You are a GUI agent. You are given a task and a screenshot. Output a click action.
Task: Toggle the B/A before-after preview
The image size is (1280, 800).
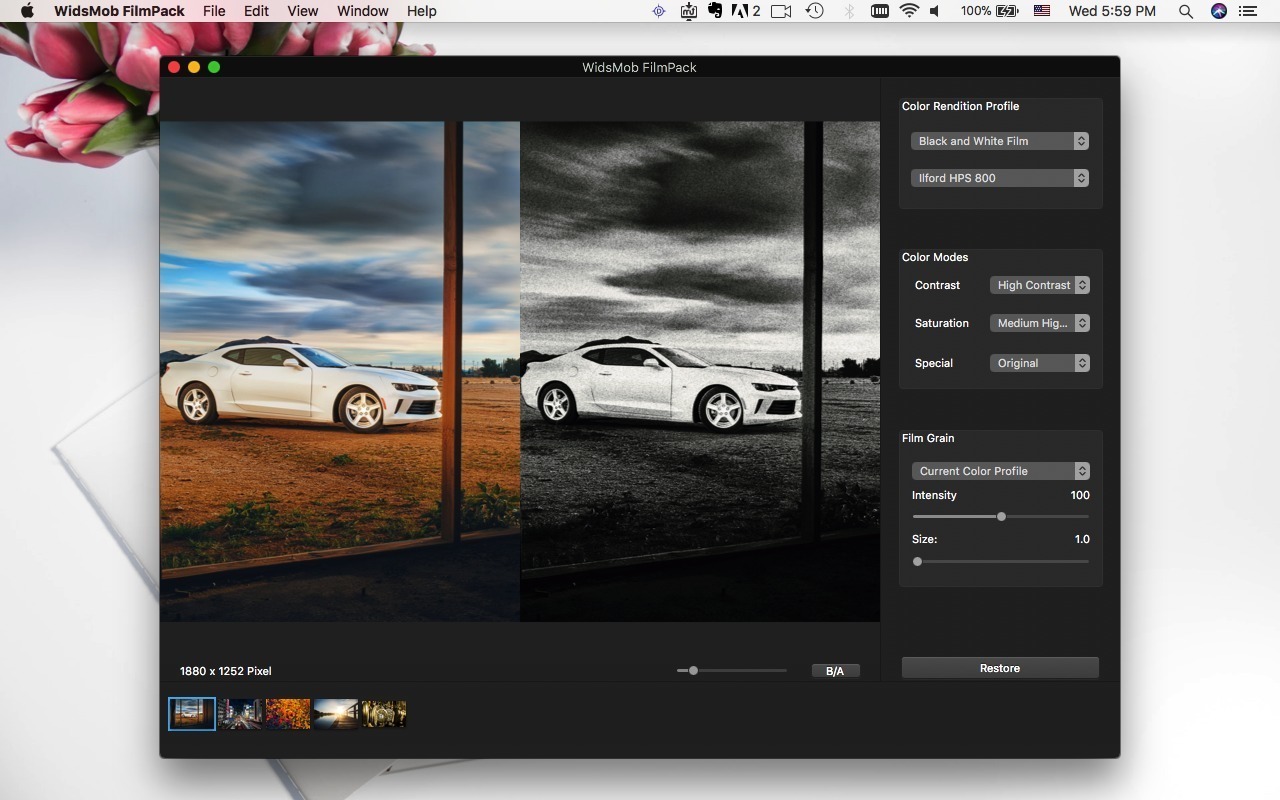835,670
